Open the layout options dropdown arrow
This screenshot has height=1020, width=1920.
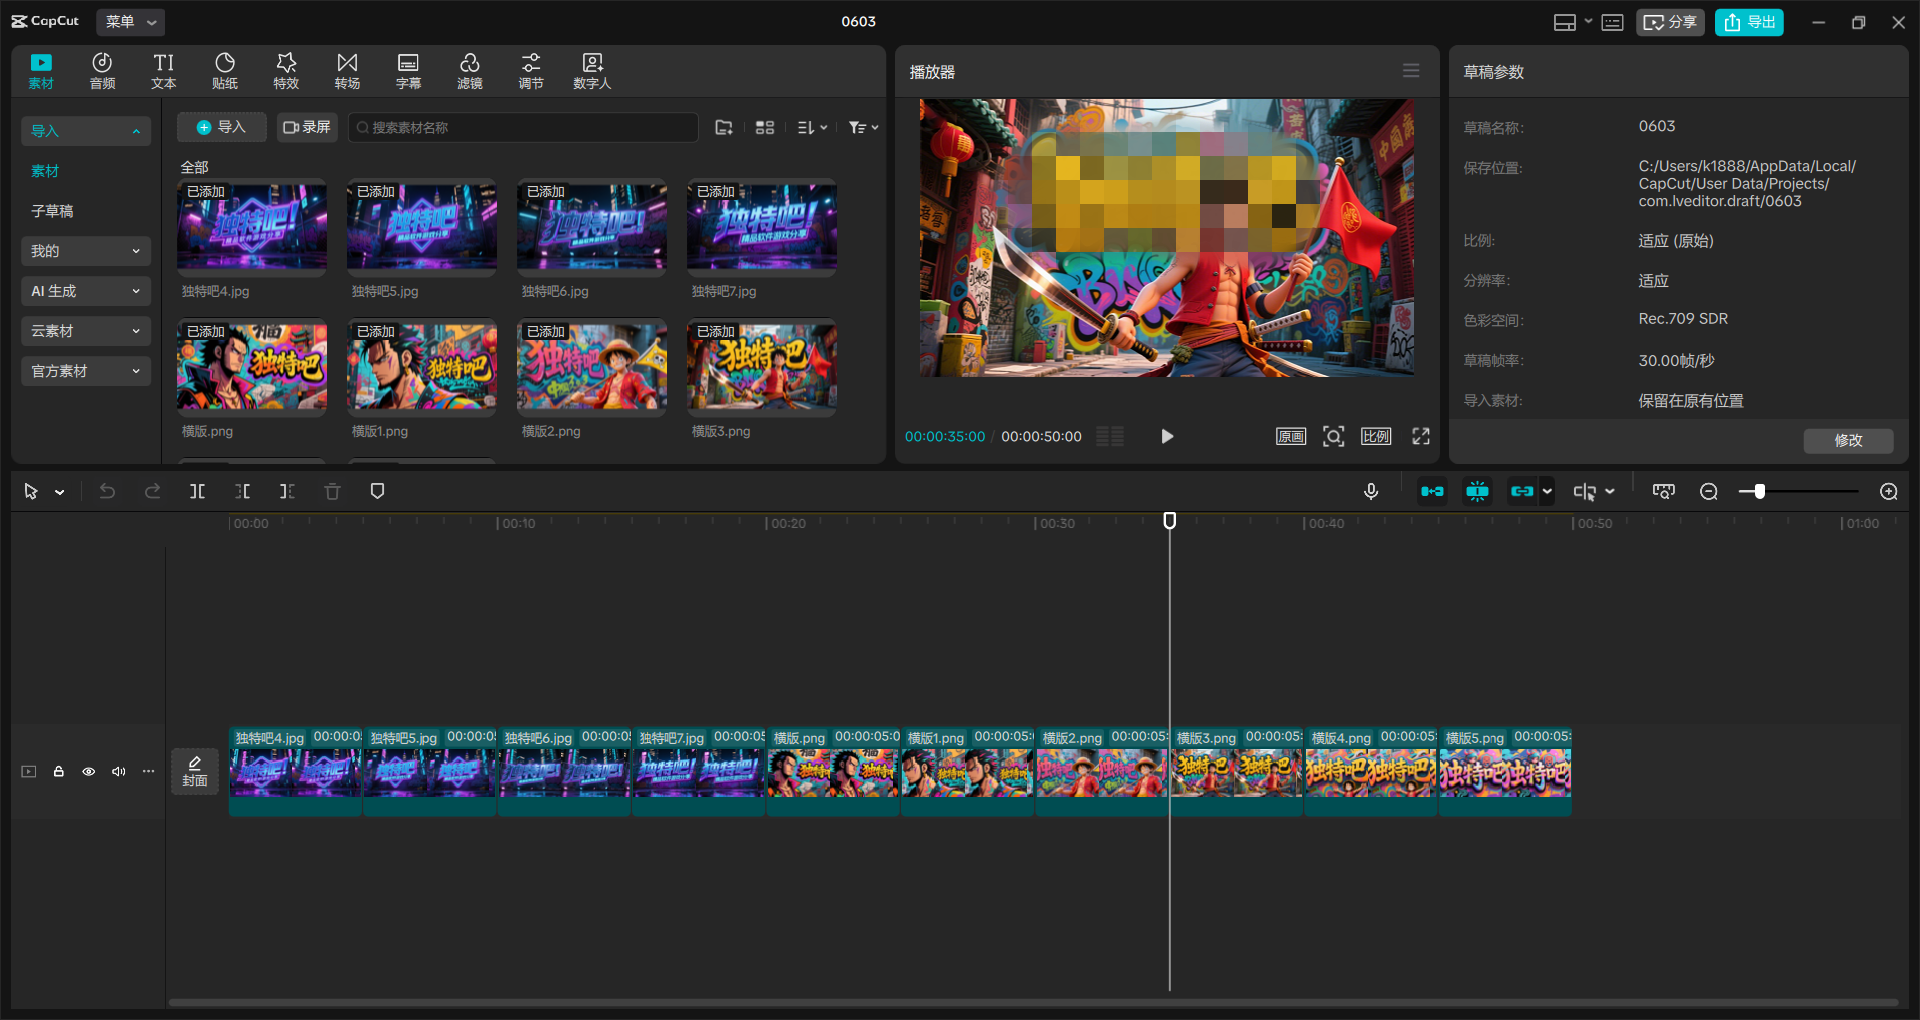[1588, 22]
